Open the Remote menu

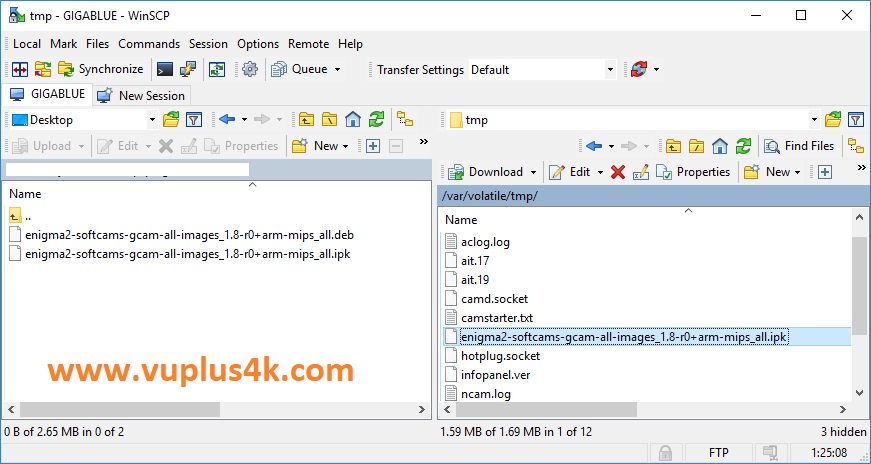[308, 44]
